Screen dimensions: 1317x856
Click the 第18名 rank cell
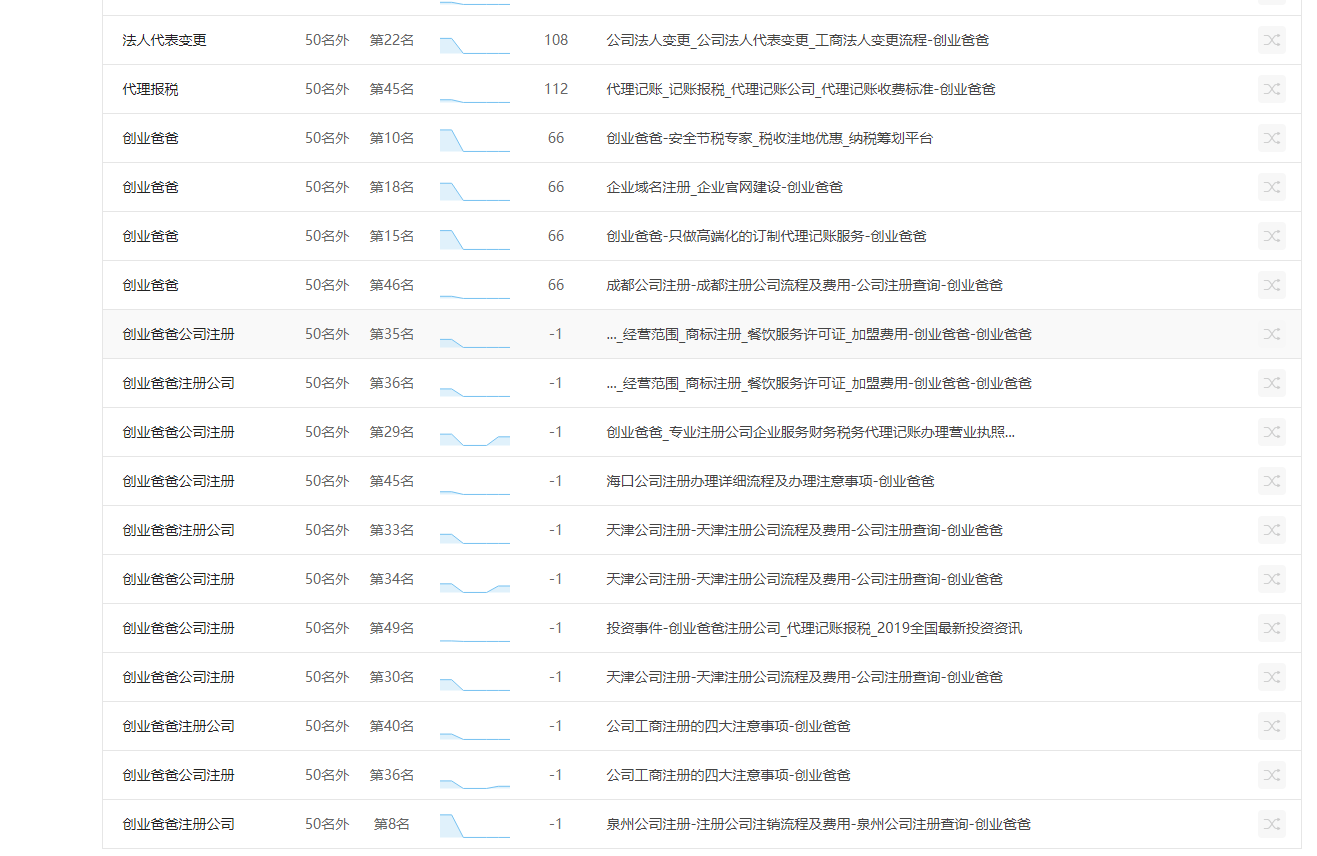pyautogui.click(x=392, y=187)
